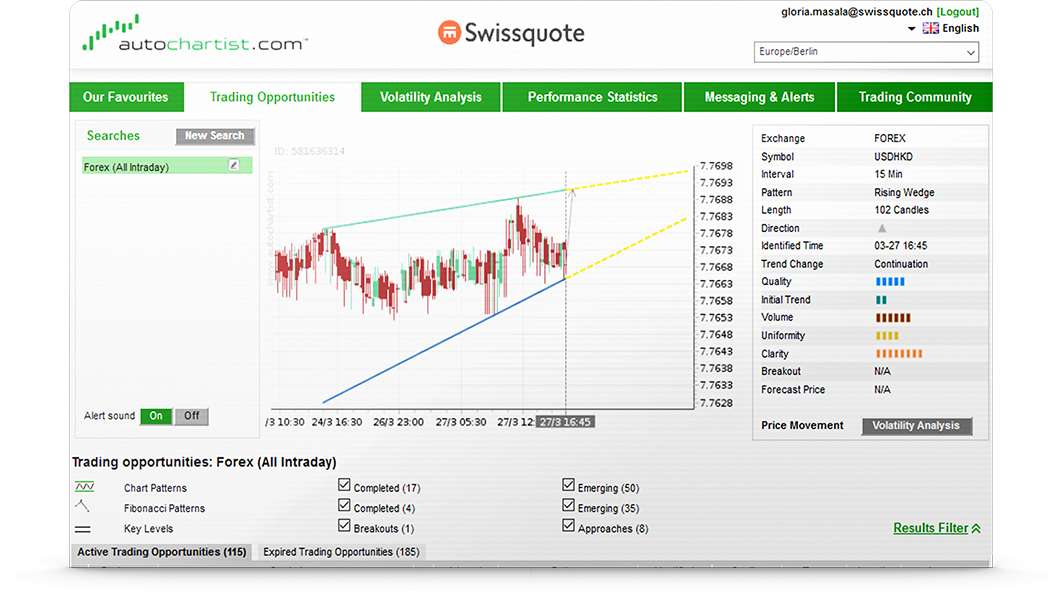Screen dimensions: 1062x594
Task: Toggle Chart Patterns Completed (17) checkbox
Action: tap(344, 485)
